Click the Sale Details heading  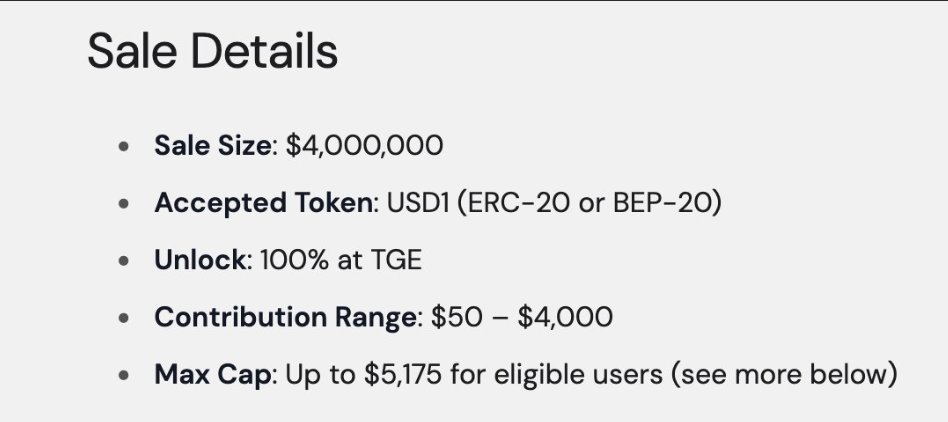212,51
